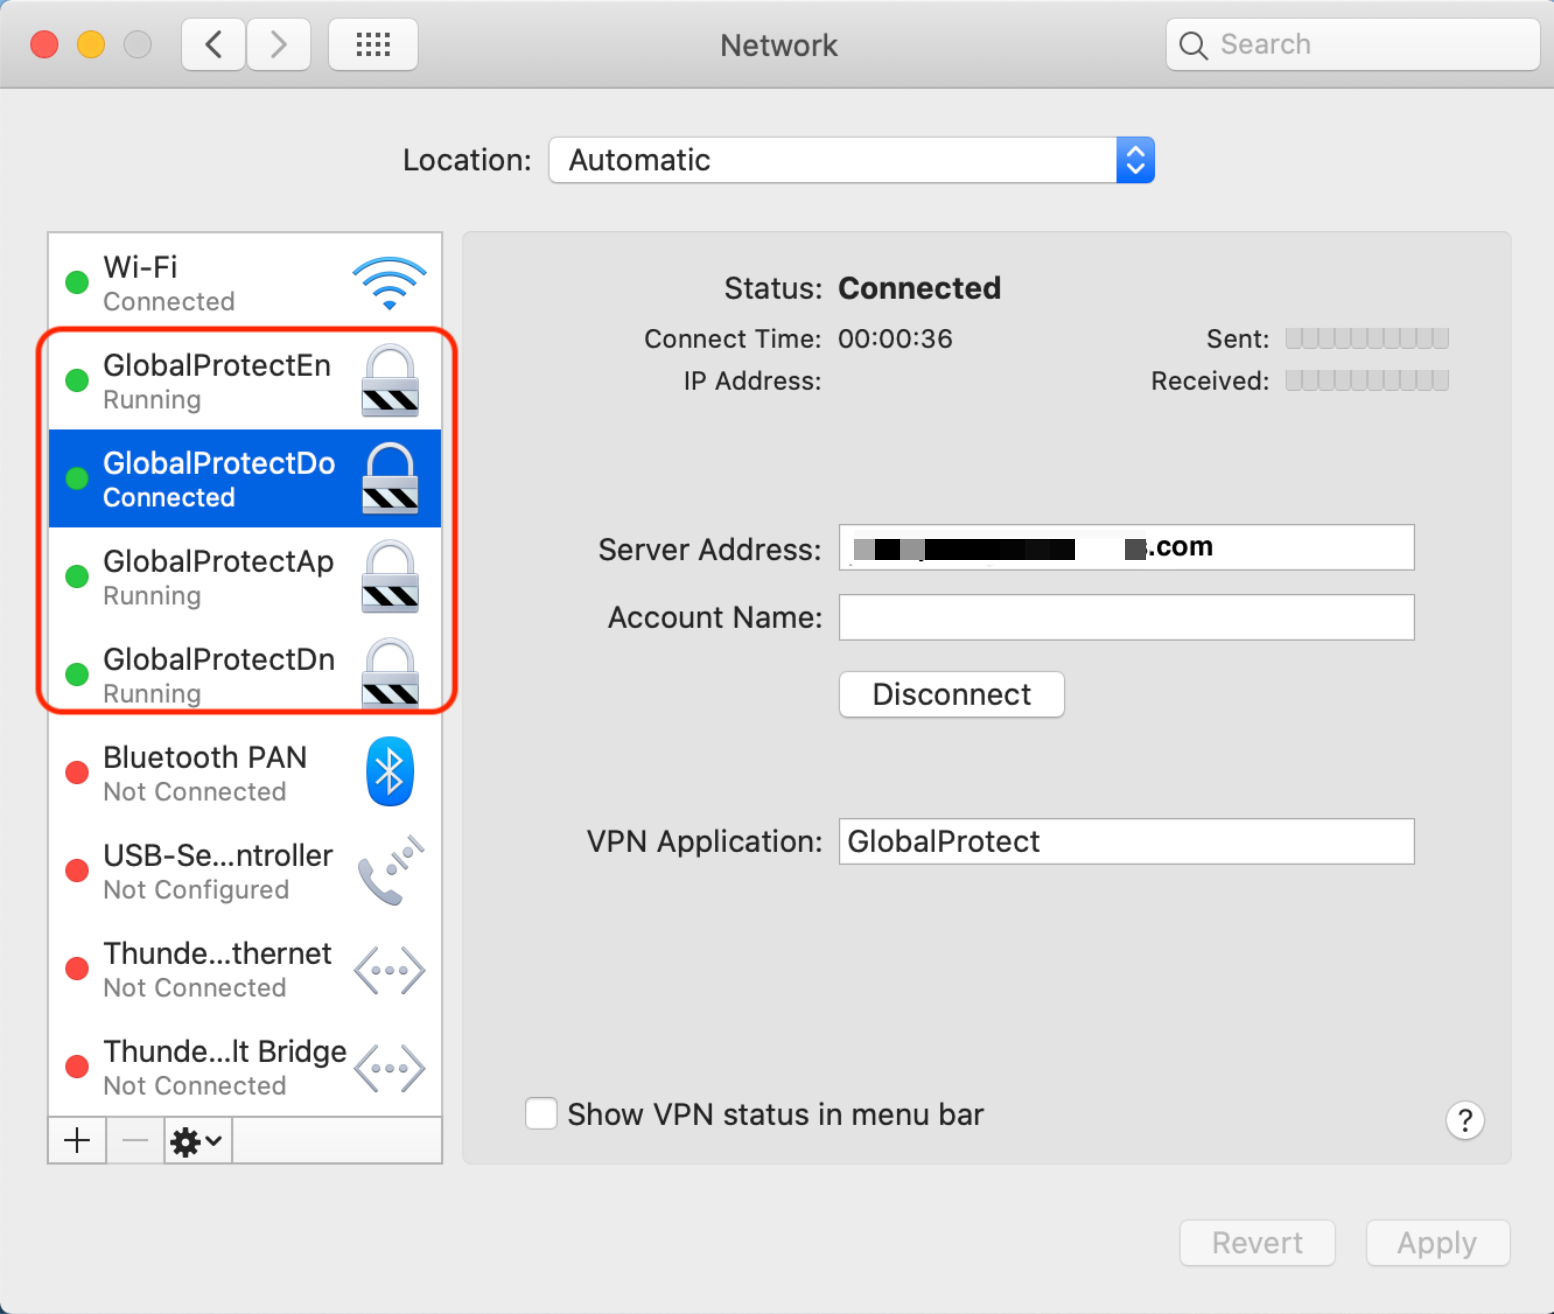Click the magnifying glass search icon
Image resolution: width=1554 pixels, height=1314 pixels.
pos(1193,45)
